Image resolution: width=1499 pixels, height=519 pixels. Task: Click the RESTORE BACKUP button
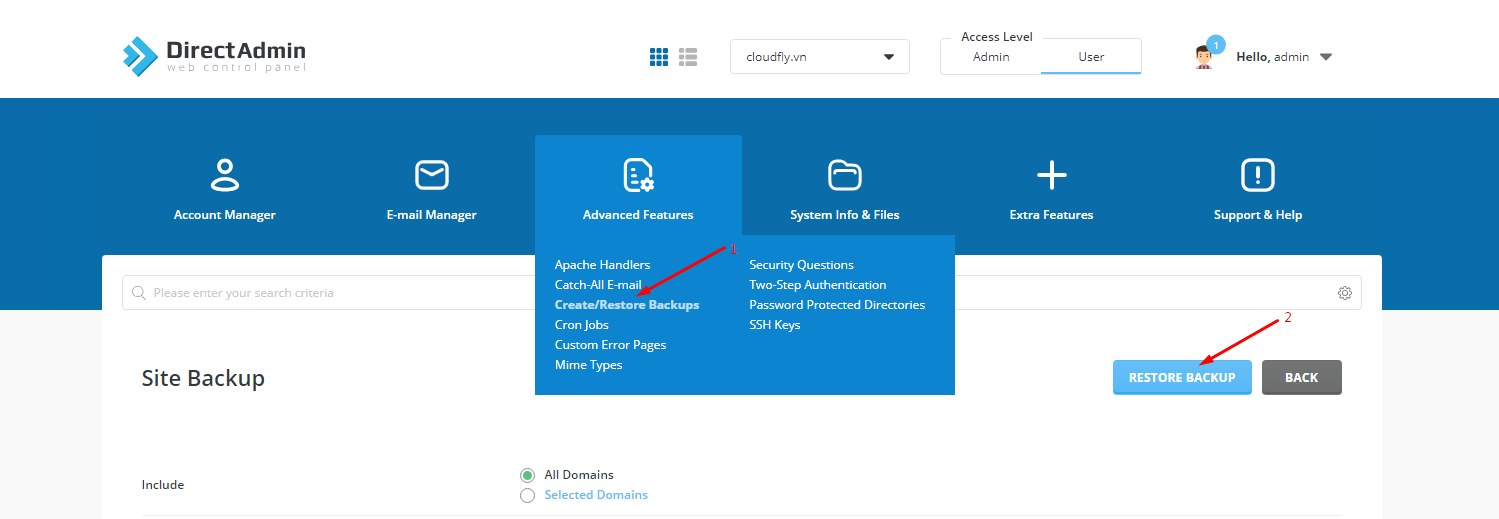point(1182,377)
